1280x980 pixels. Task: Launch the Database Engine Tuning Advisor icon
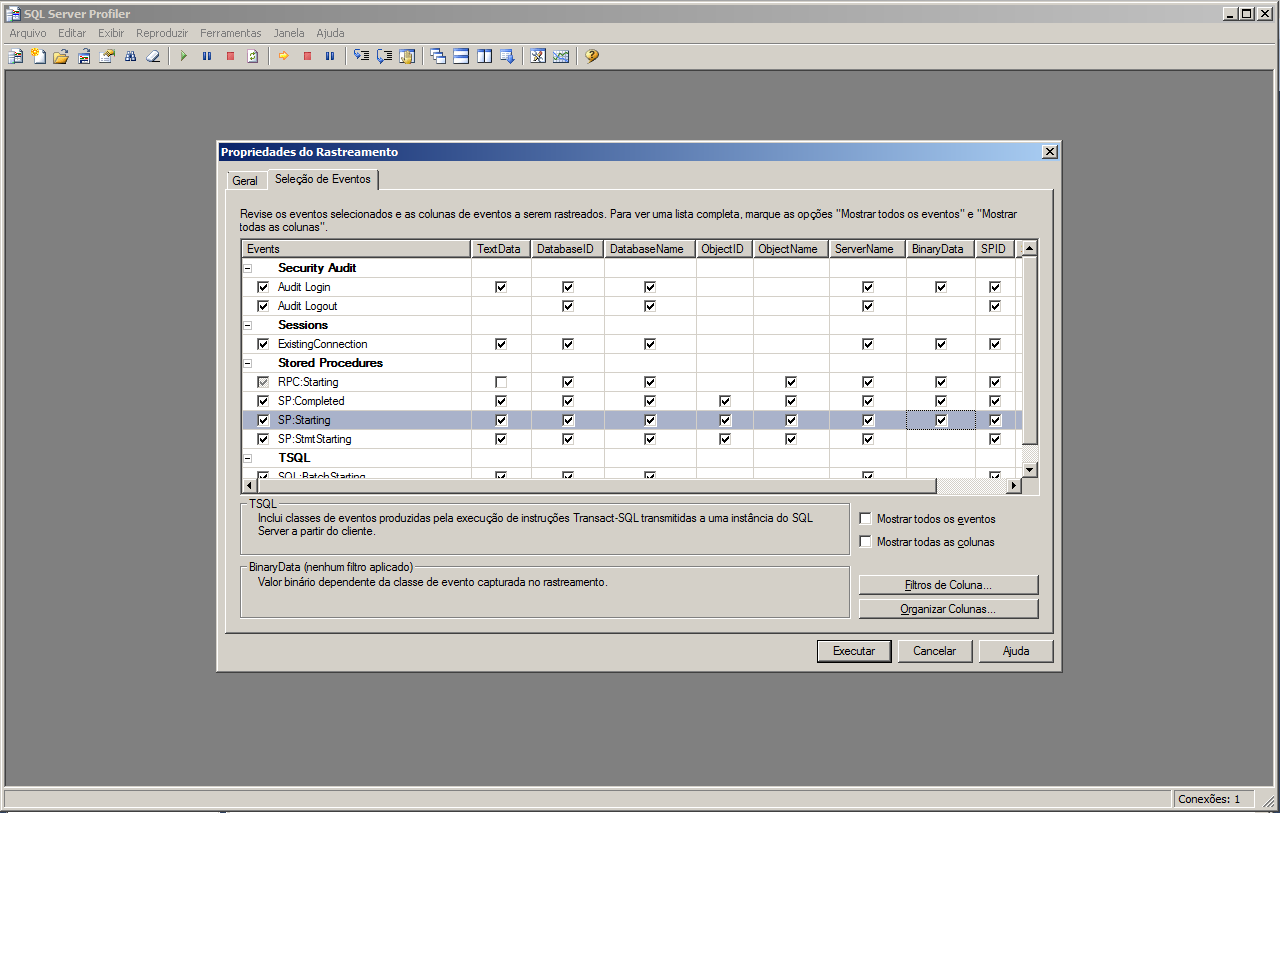pos(538,57)
